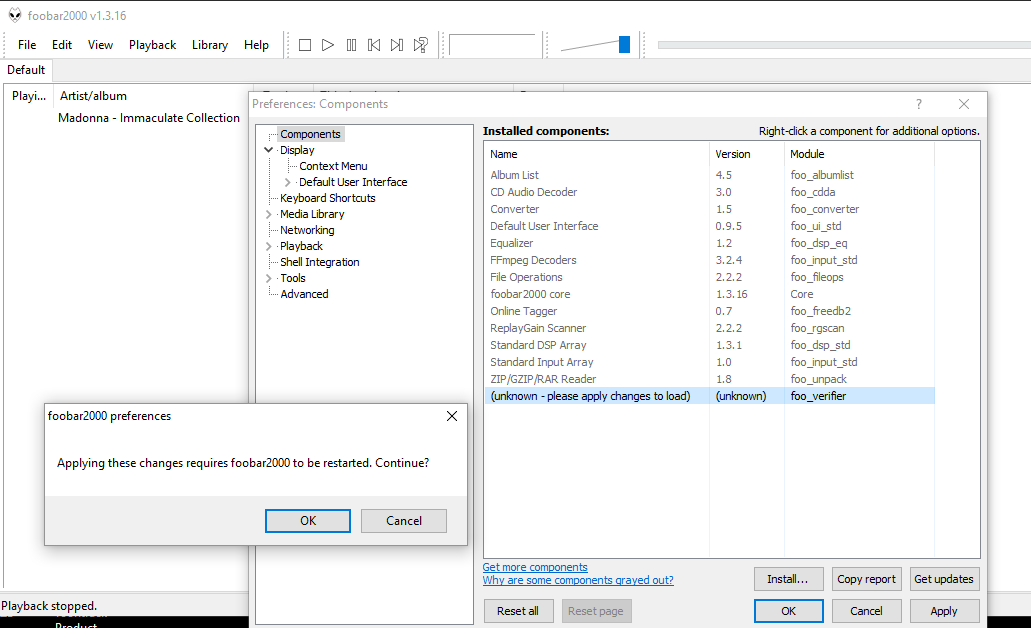The height and width of the screenshot is (628, 1031).
Task: Open the Library menu
Action: (210, 45)
